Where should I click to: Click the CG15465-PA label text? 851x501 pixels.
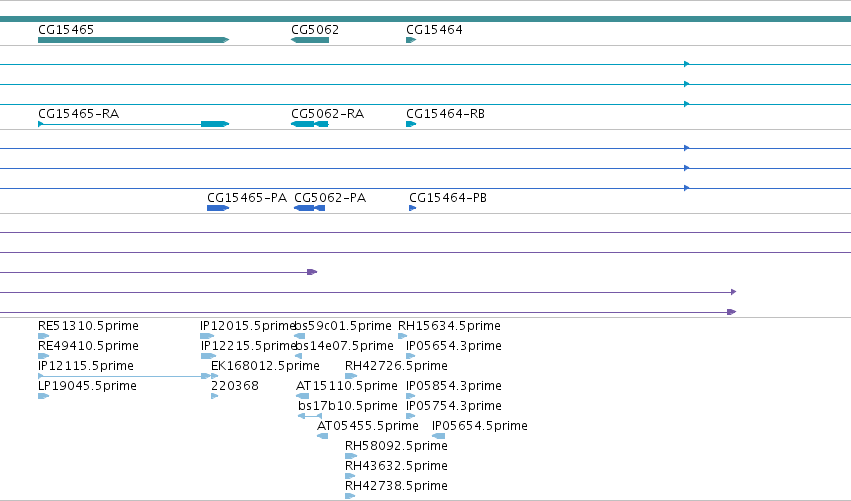tap(247, 198)
